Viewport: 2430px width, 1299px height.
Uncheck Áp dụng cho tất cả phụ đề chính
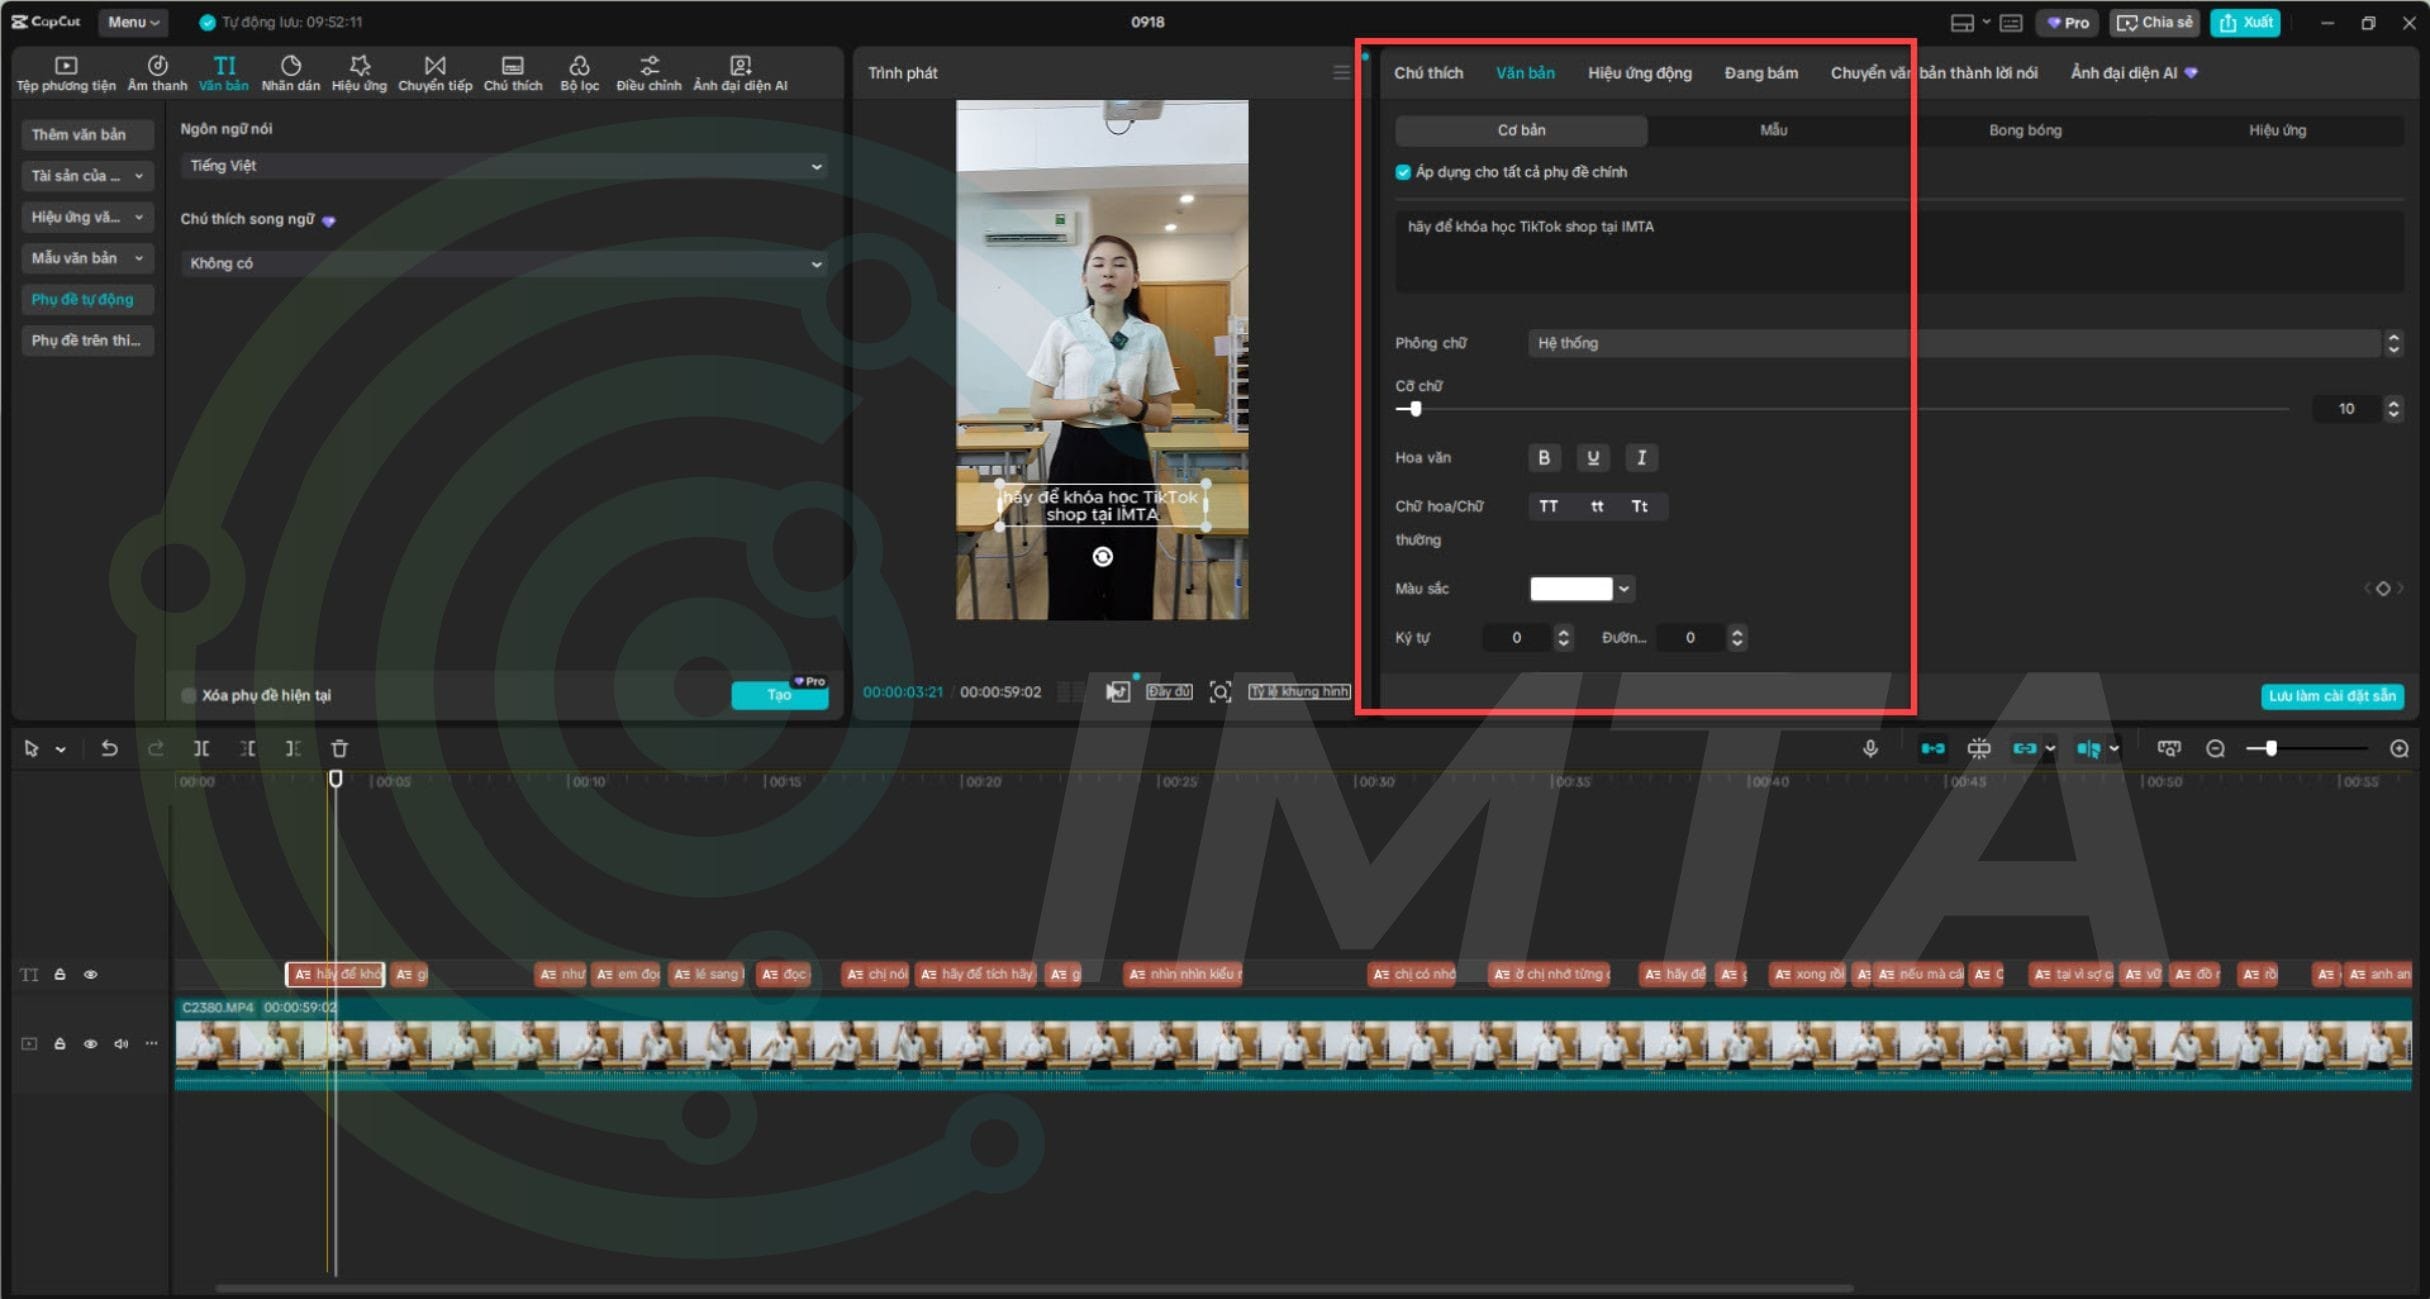click(x=1403, y=172)
